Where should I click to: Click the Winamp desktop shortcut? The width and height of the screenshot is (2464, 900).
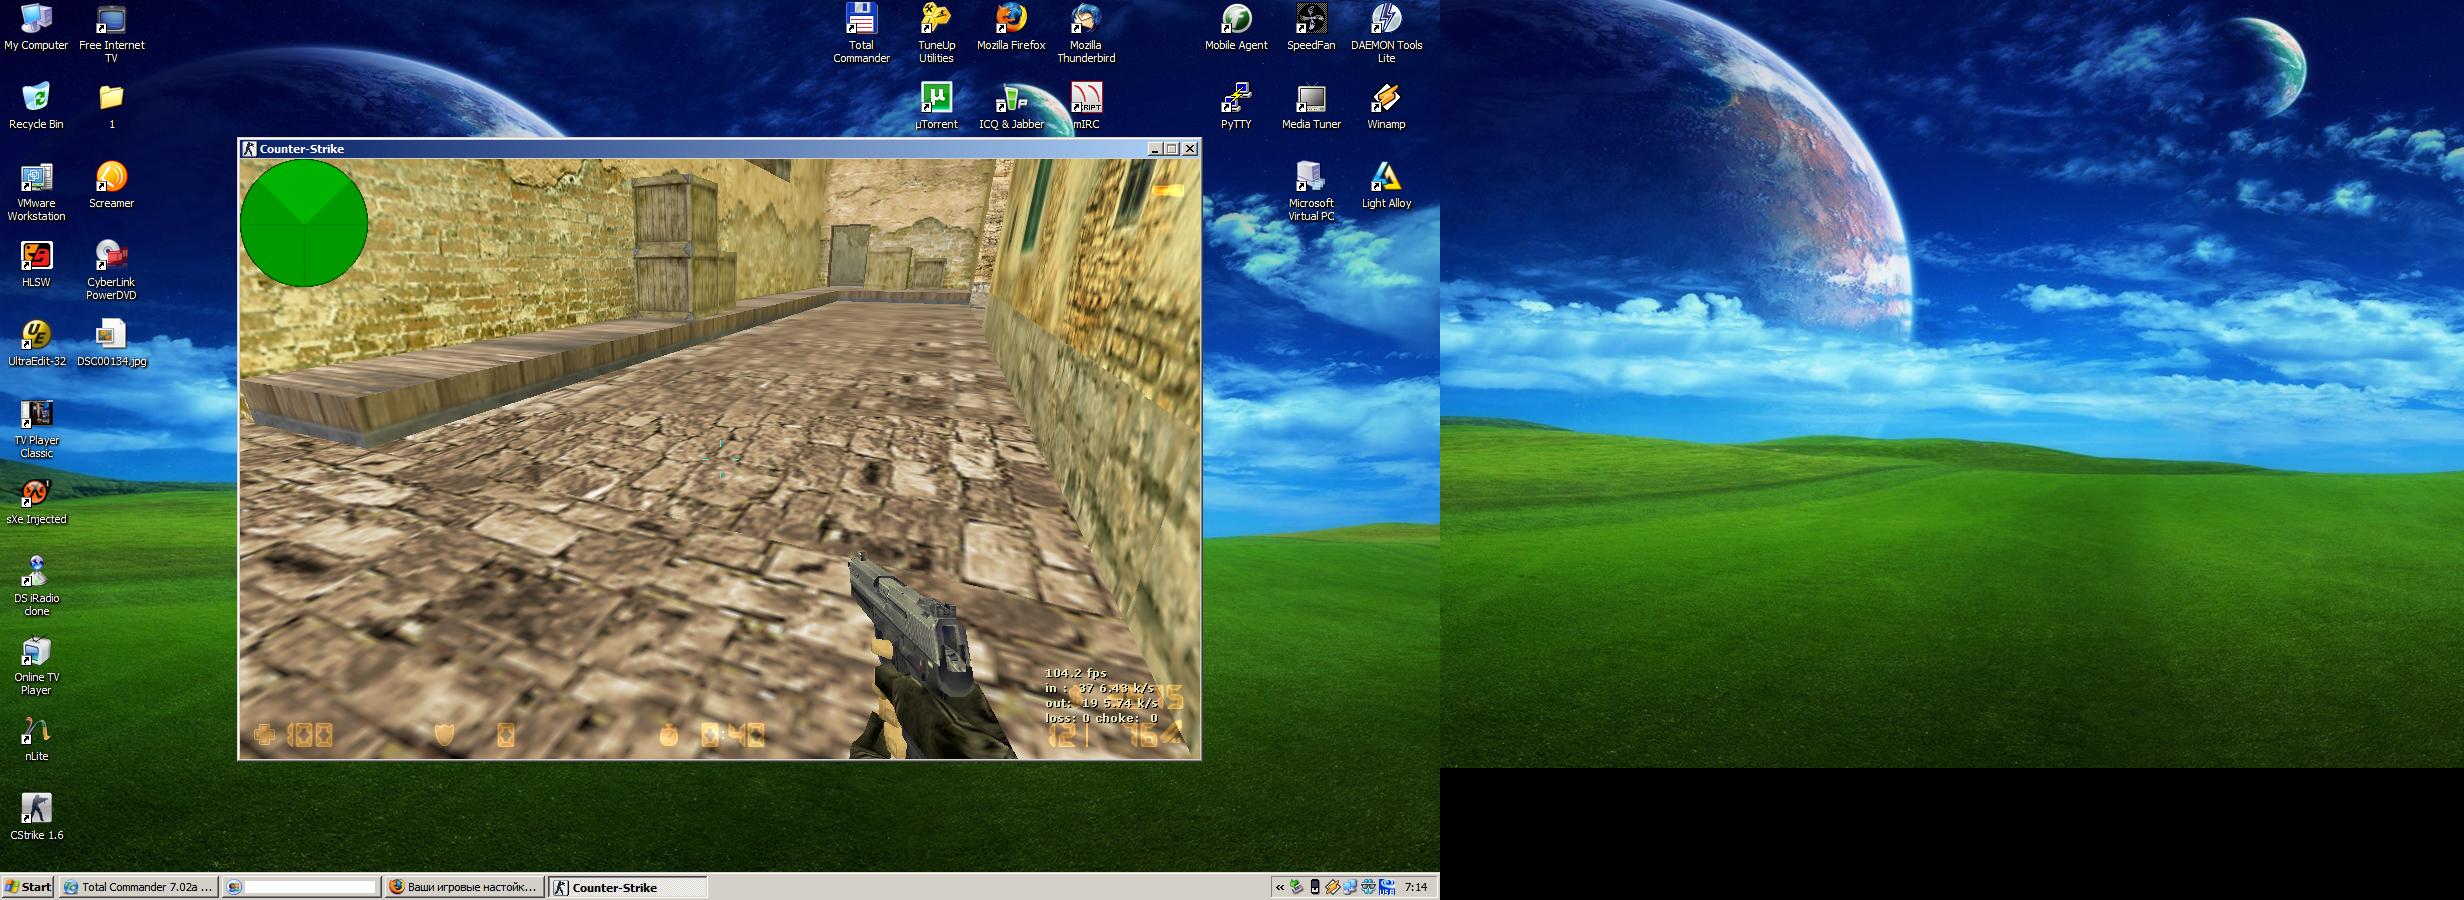pos(1386,99)
